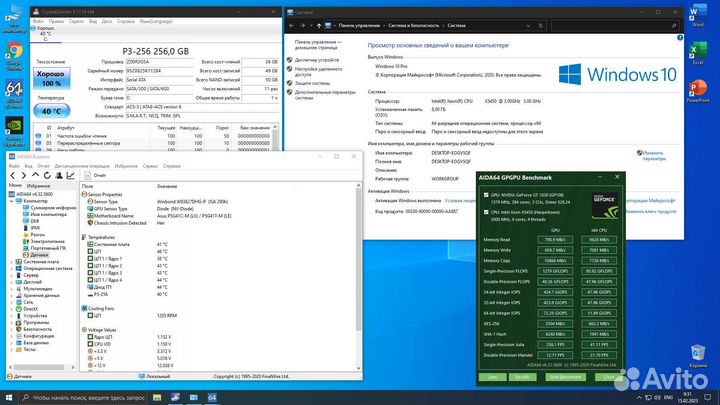The width and height of the screenshot is (720, 405).
Task: Click Save button in GPGPU Benchmark
Action: [493, 377]
